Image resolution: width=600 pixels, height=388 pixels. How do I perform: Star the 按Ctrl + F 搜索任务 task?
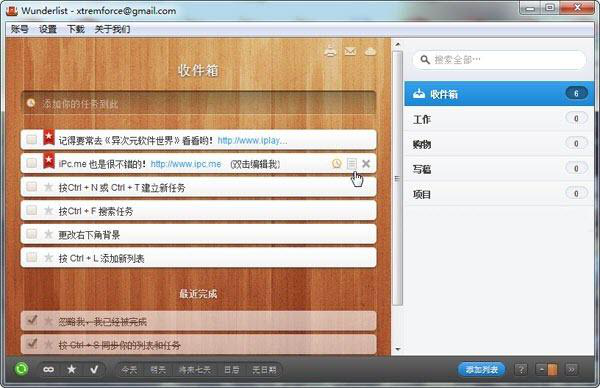[49, 210]
